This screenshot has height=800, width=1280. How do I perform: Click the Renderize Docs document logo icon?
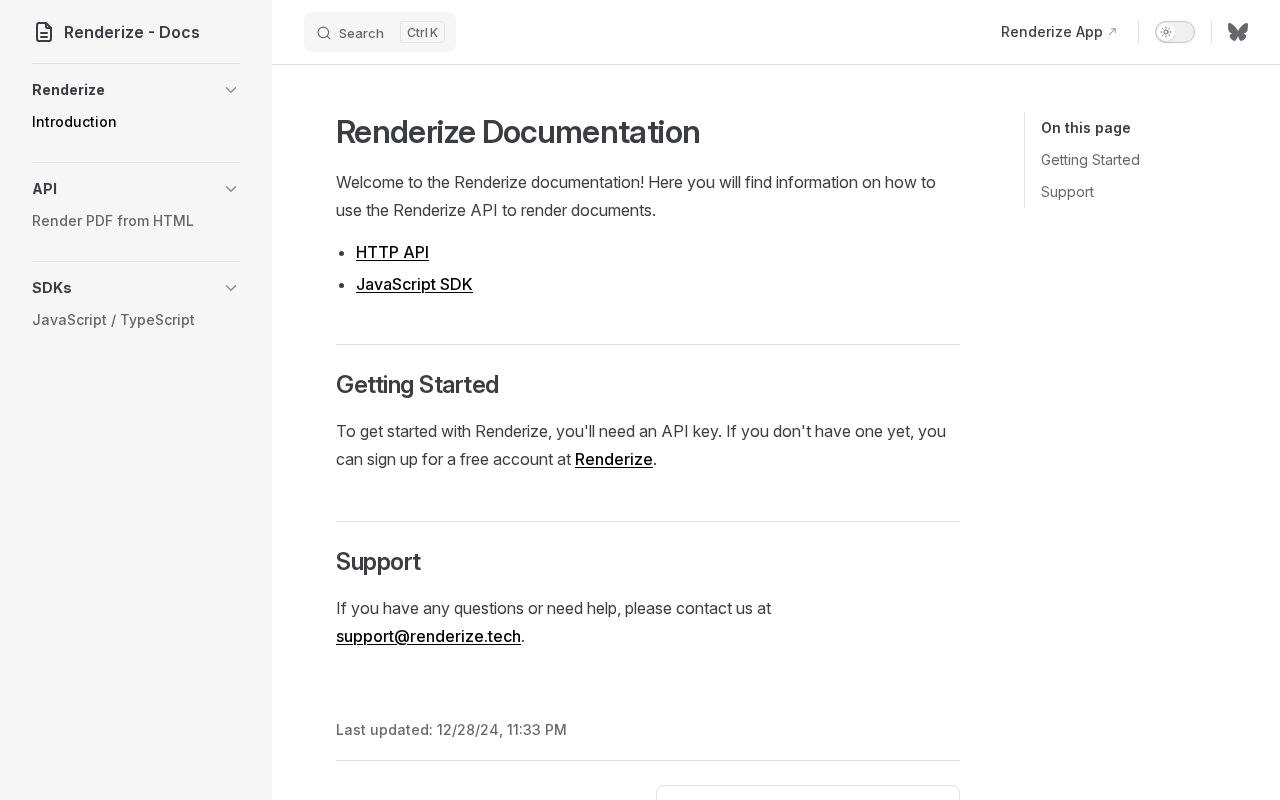(x=44, y=32)
